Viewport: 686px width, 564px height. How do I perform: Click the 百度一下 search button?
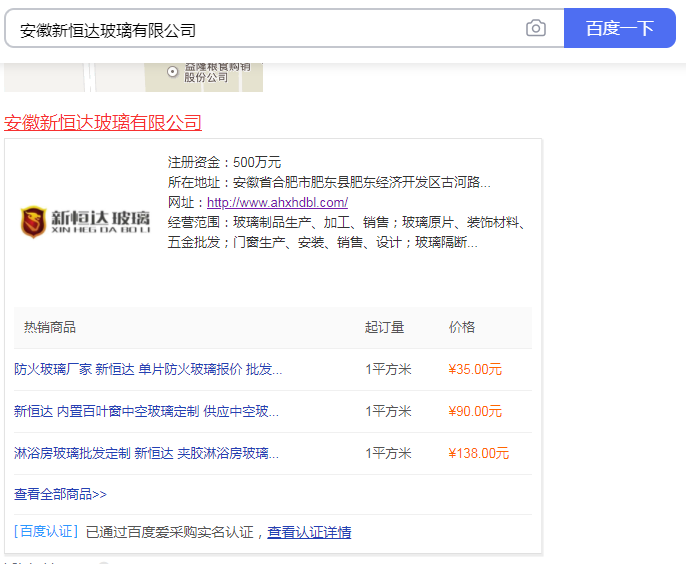pos(620,28)
